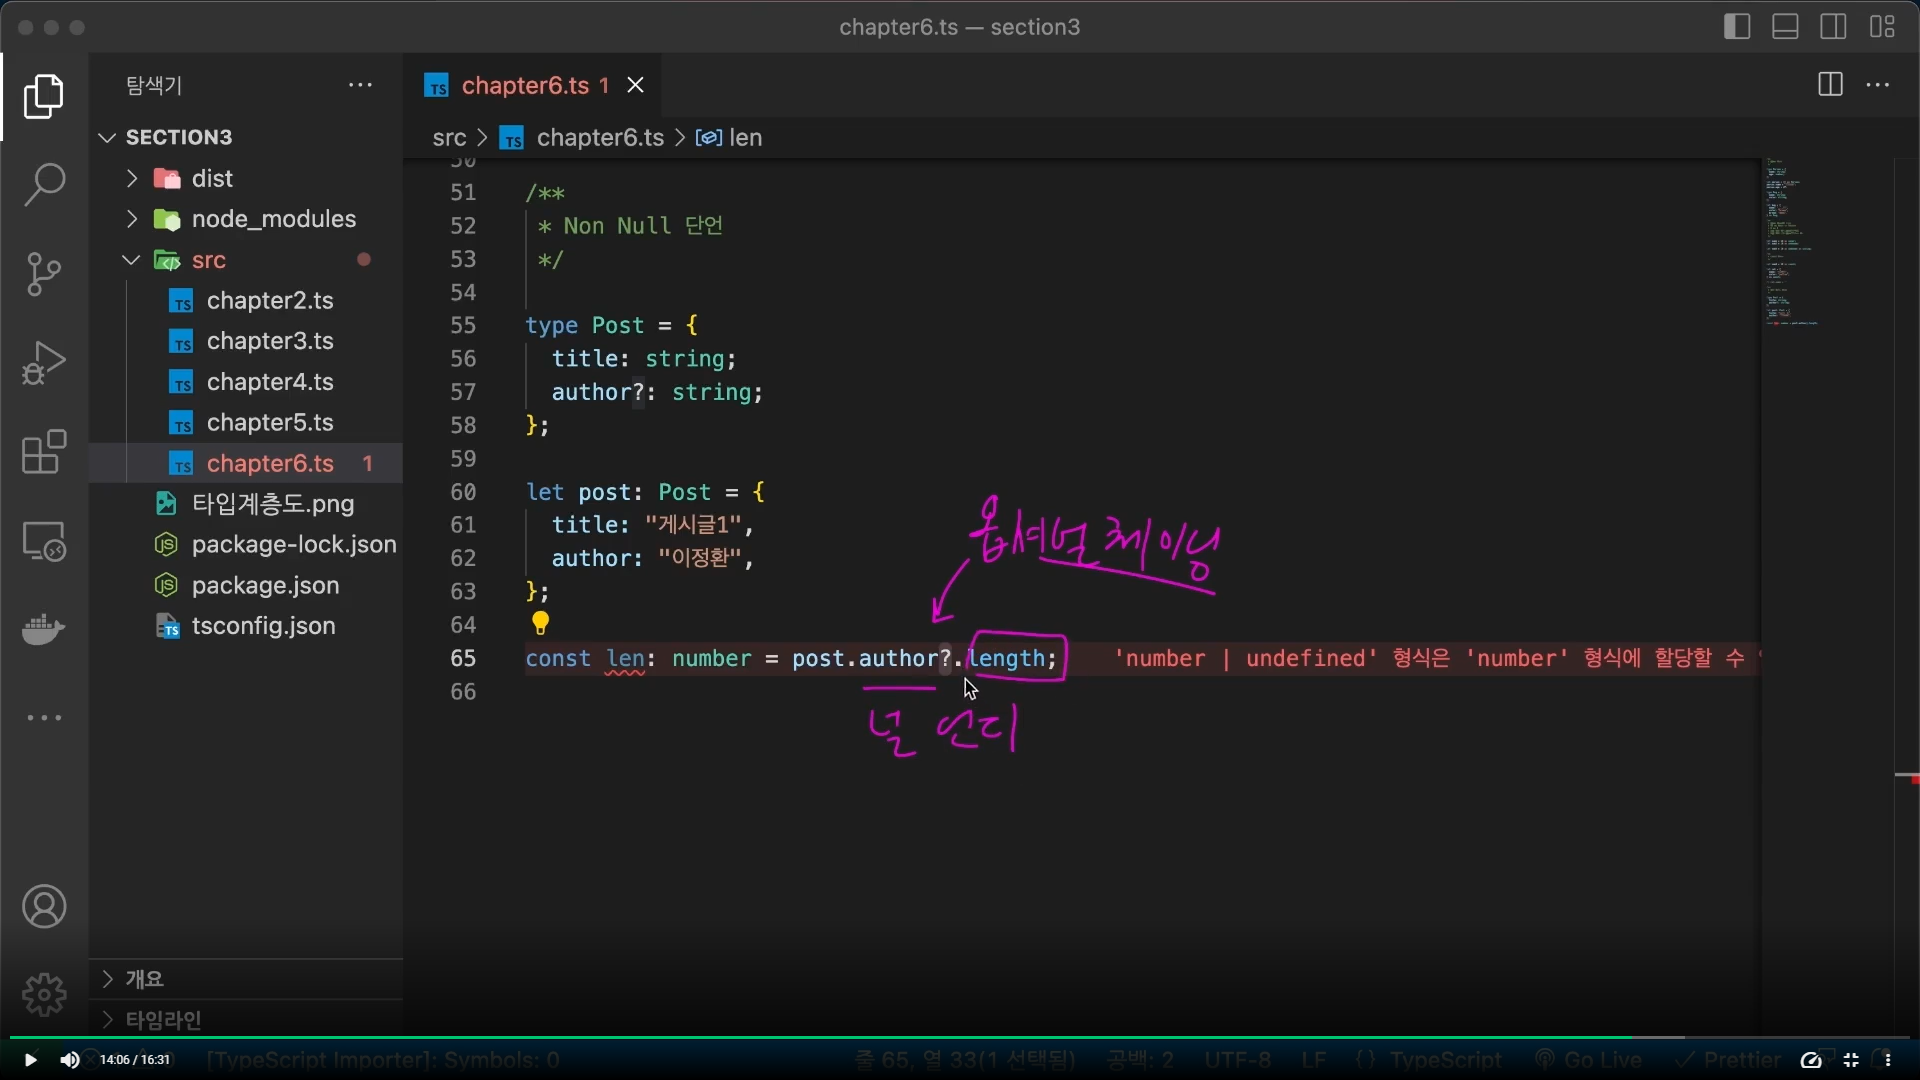1920x1080 pixels.
Task: Open the Manage settings gear
Action: point(44,994)
